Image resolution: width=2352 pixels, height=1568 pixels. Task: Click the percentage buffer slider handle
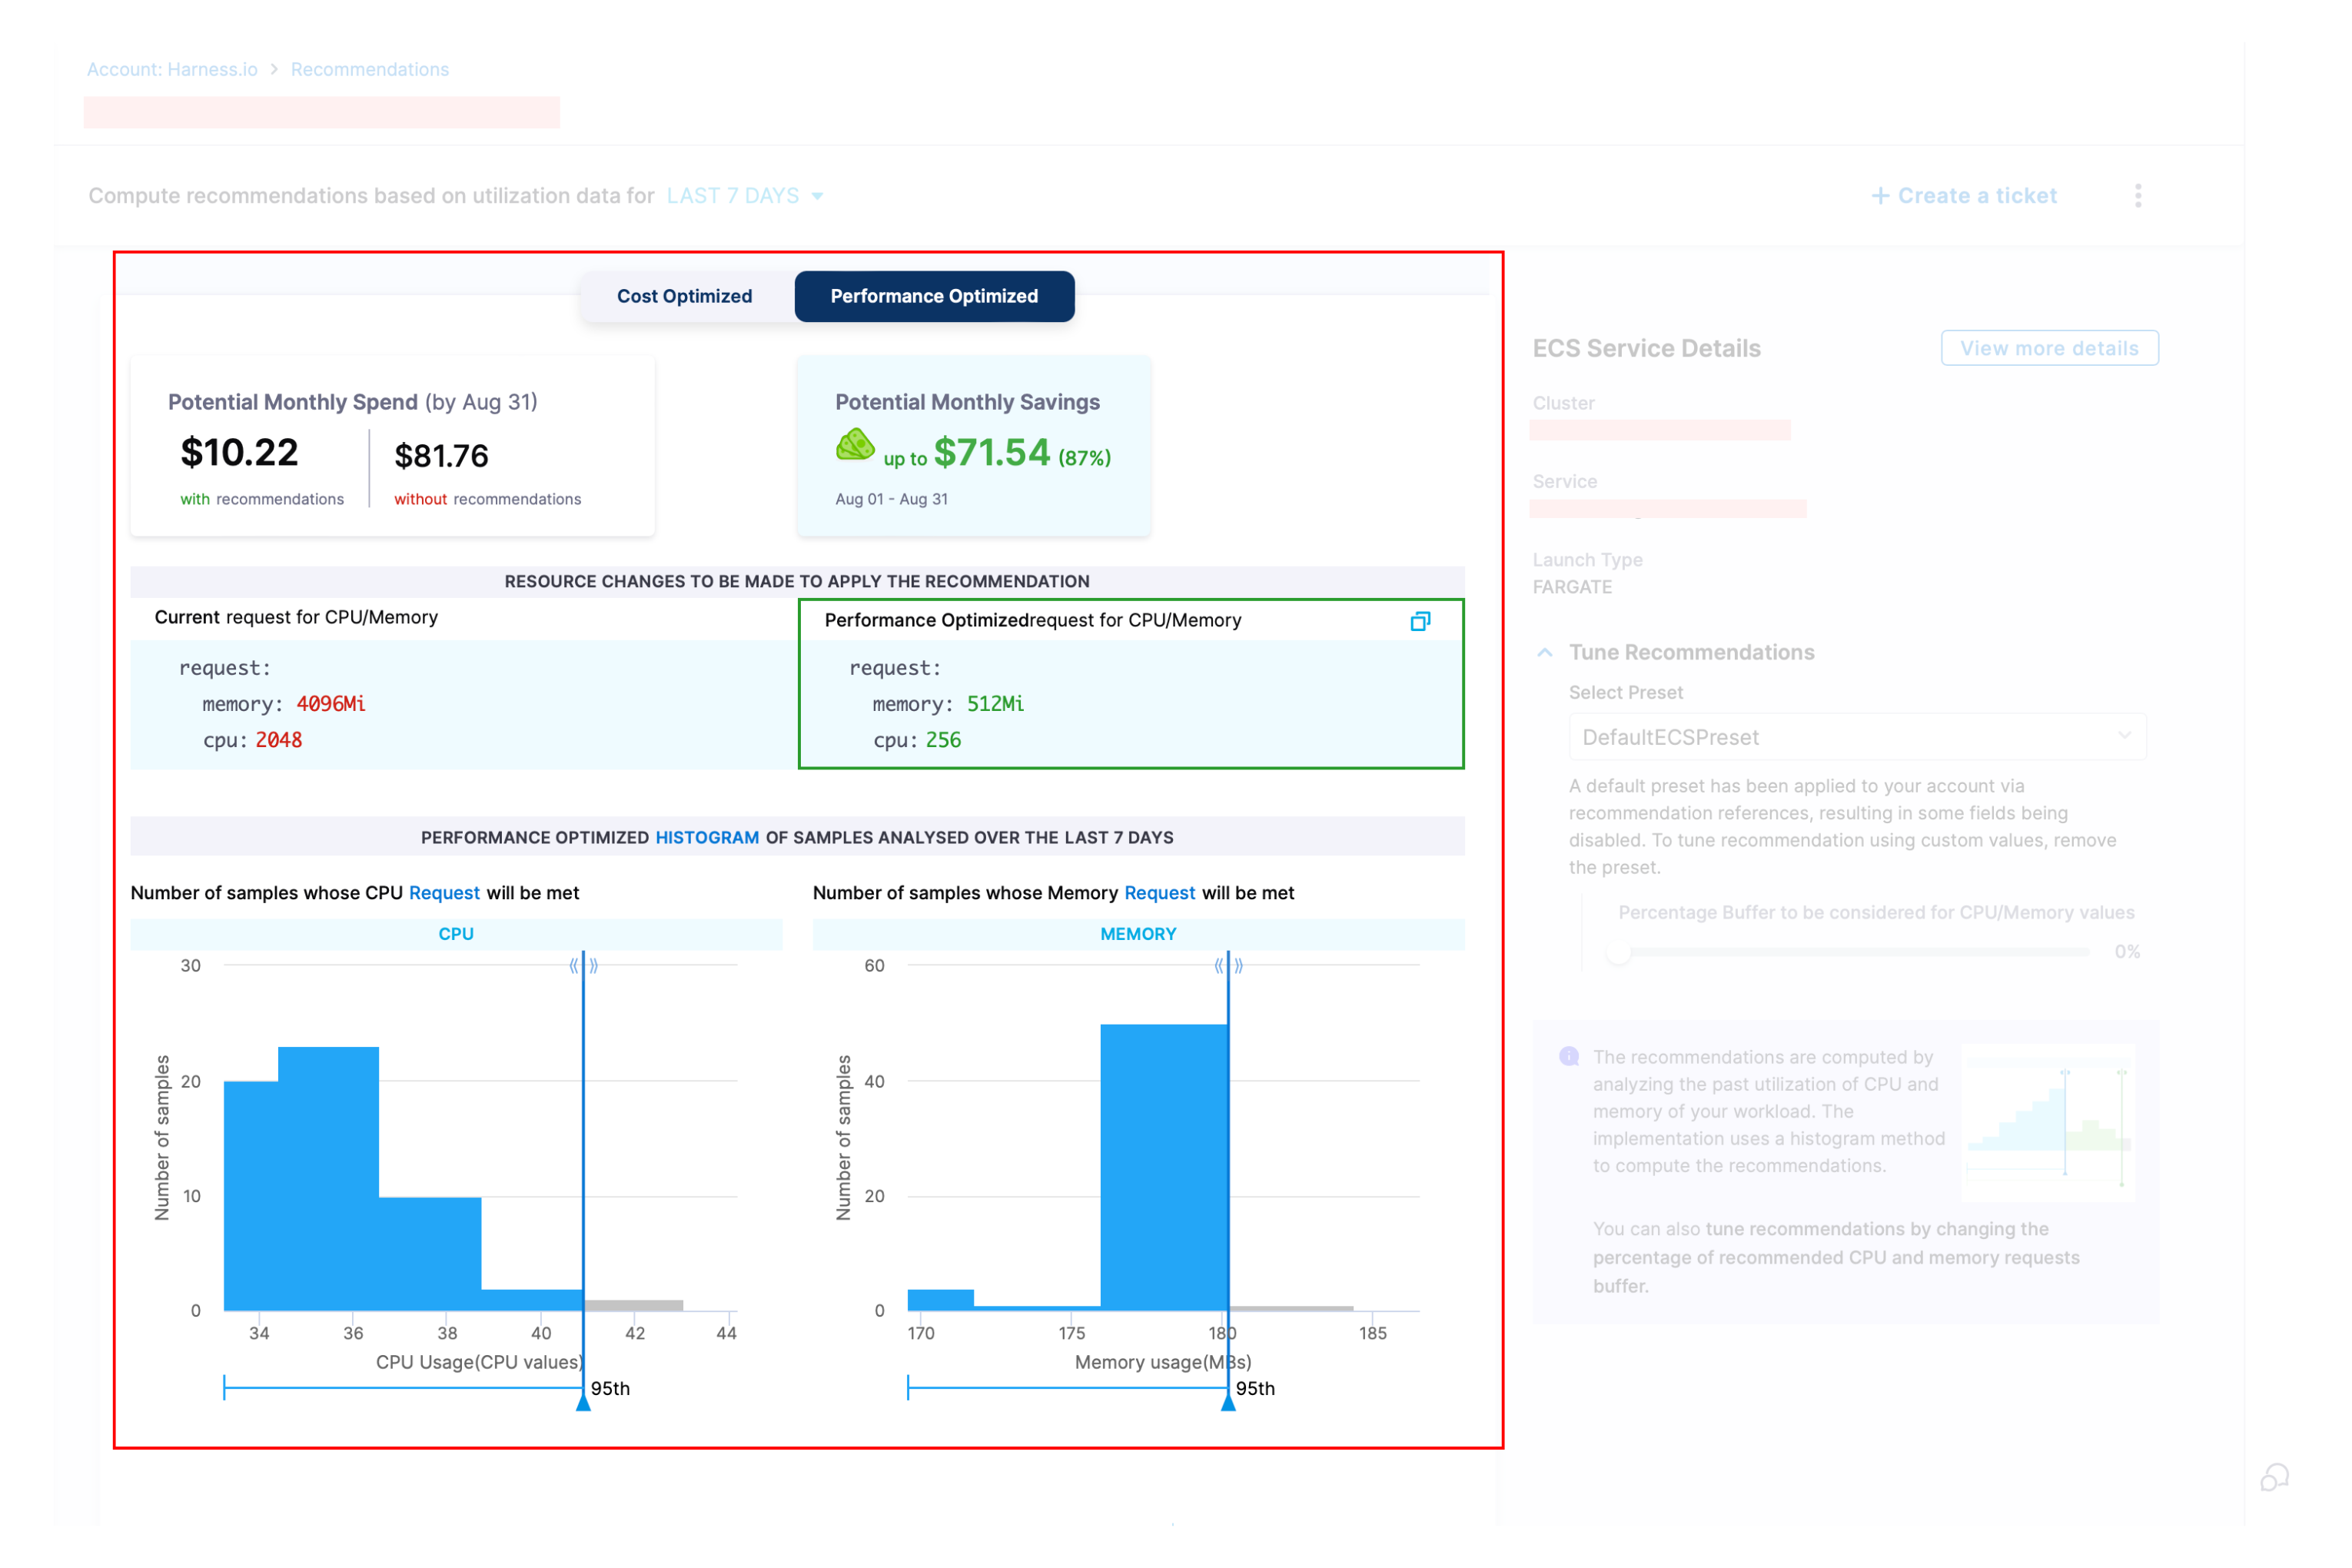coord(1619,952)
